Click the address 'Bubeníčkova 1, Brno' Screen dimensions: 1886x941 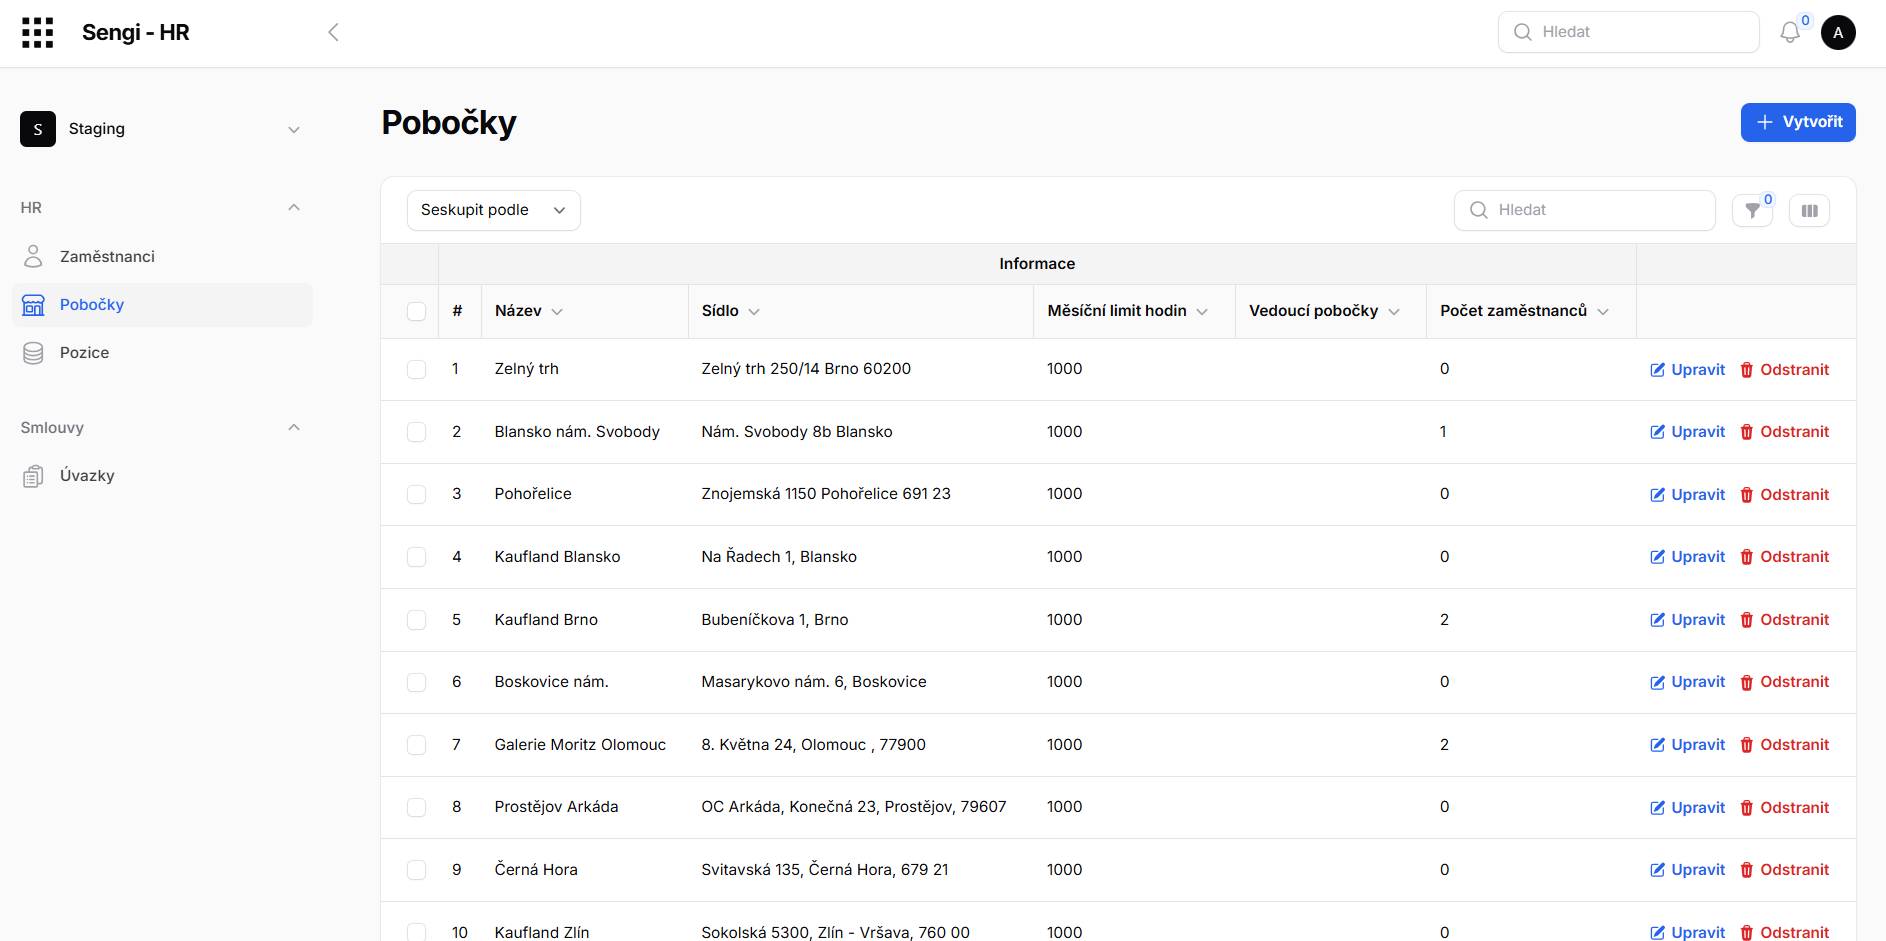(775, 620)
